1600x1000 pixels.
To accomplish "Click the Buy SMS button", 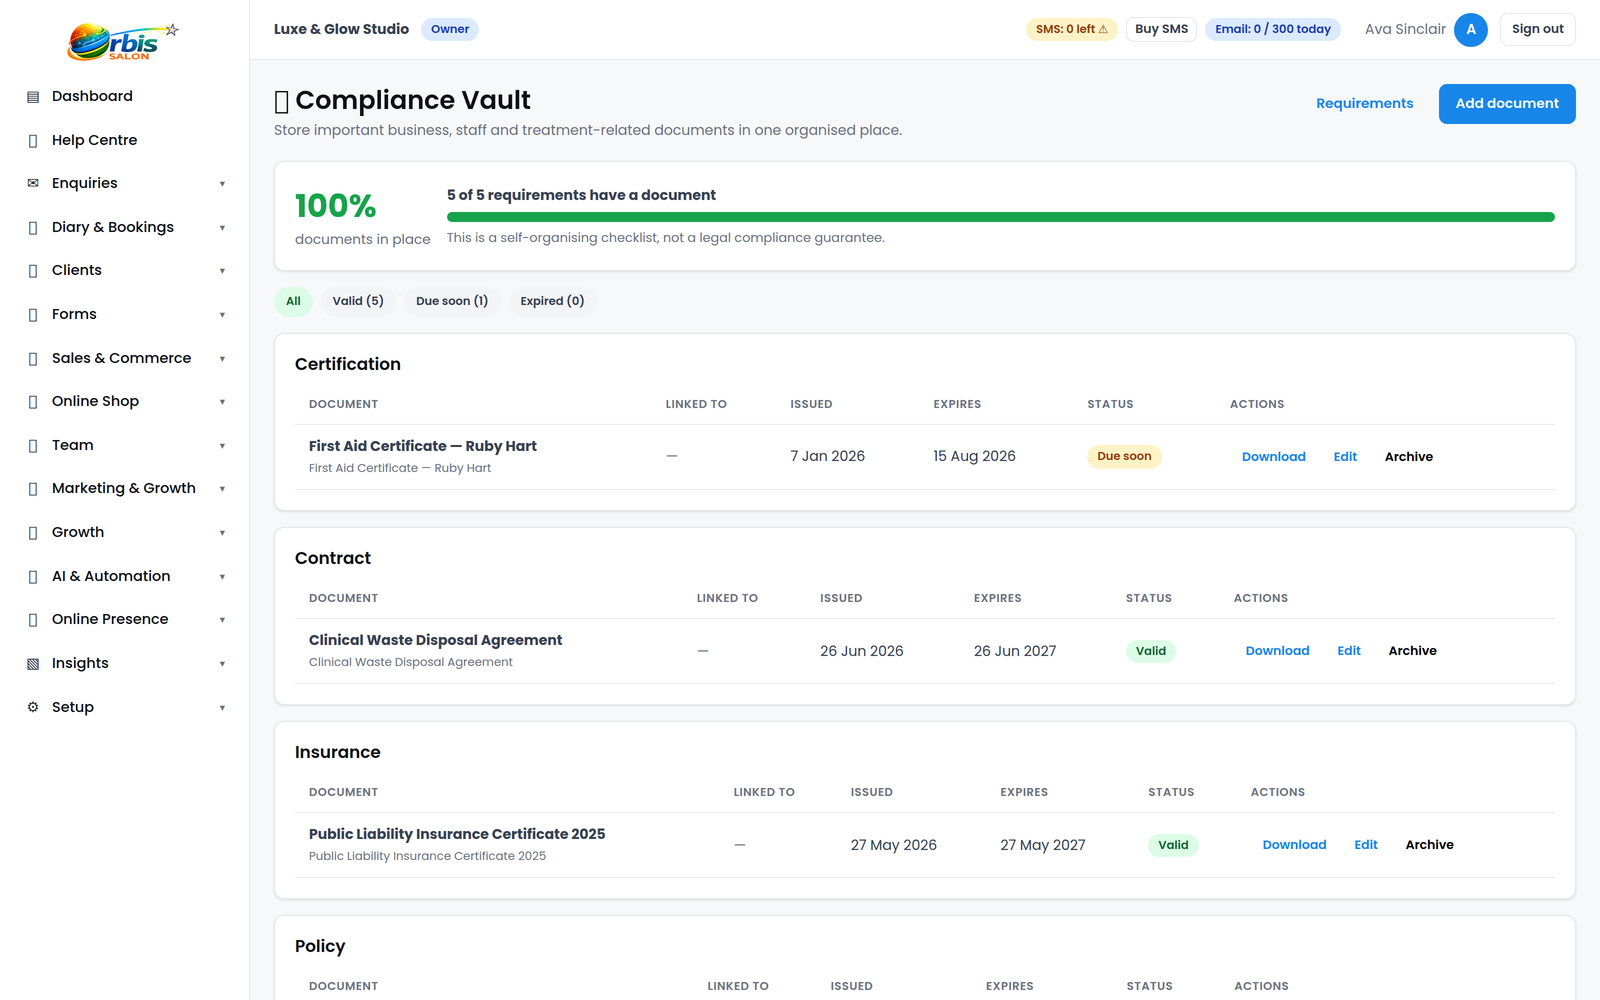I will click(1161, 29).
